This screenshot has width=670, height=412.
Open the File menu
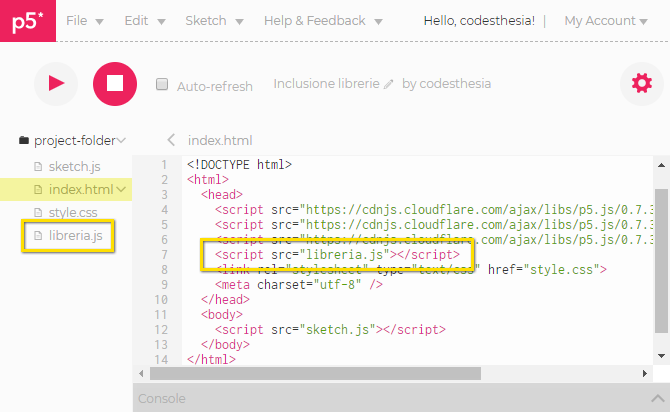[x=85, y=21]
